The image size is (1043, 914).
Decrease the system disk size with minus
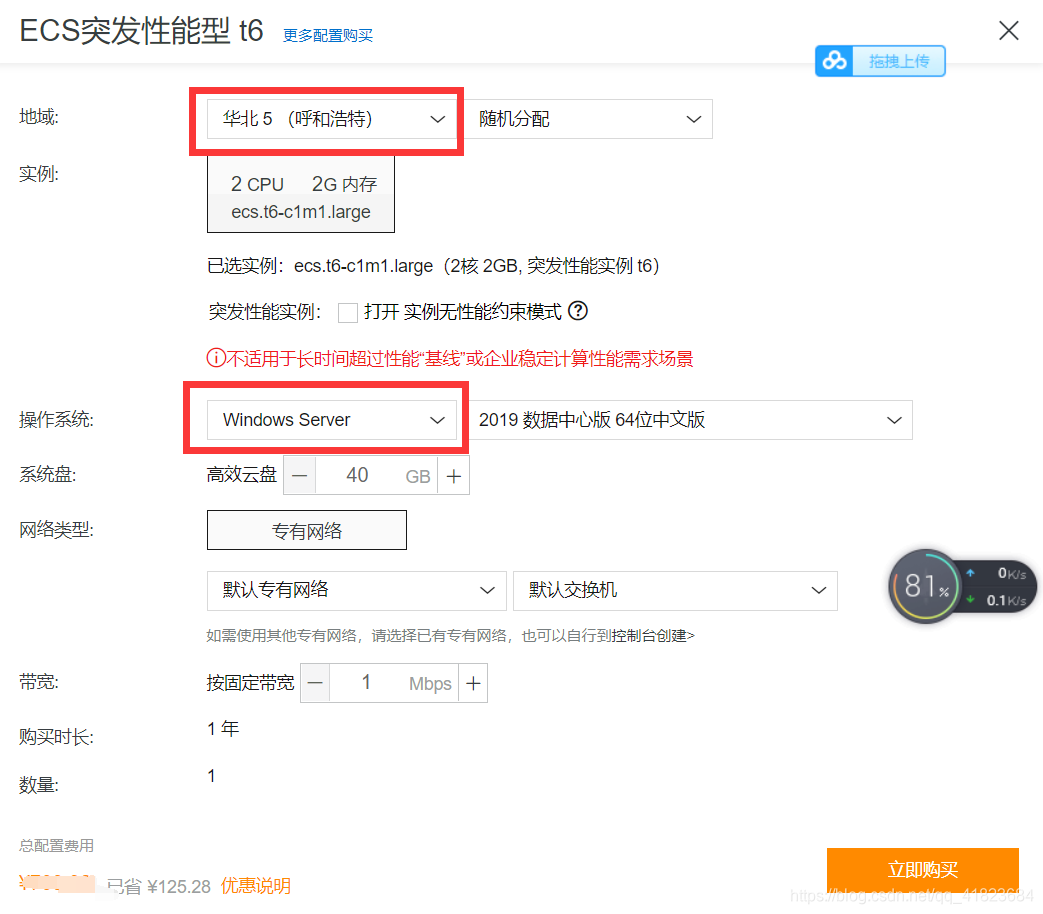(x=299, y=476)
